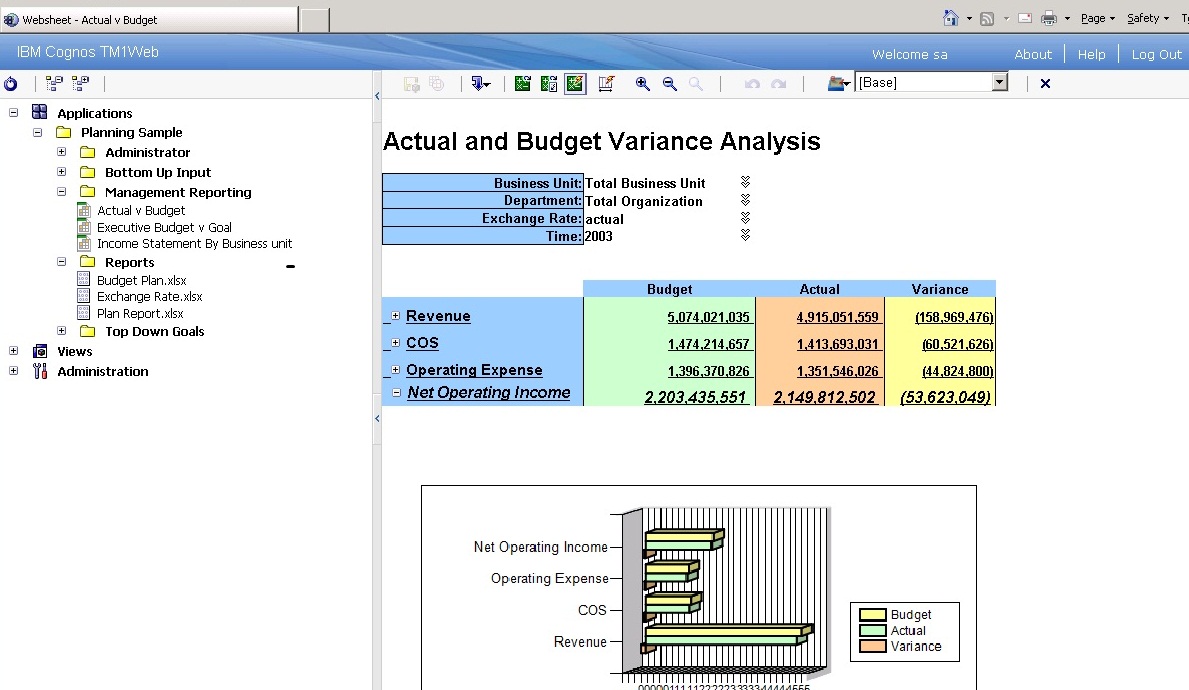The height and width of the screenshot is (690, 1189).
Task: Click the Administration tools icon in the tree
Action: click(x=40, y=371)
